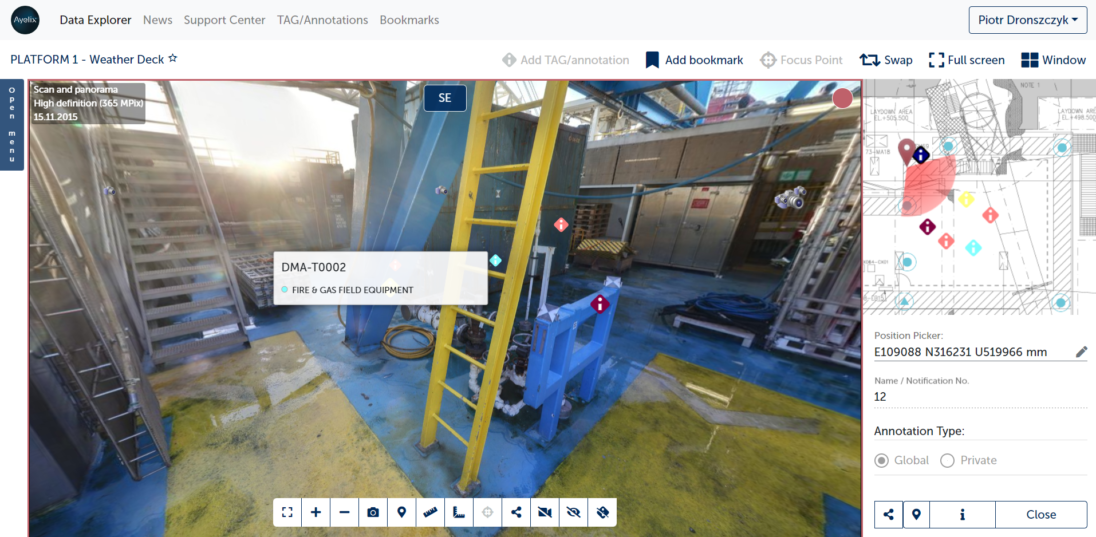Viewport: 1096px width, 537px height.
Task: Show annotation info with the panel info button
Action: pos(962,514)
